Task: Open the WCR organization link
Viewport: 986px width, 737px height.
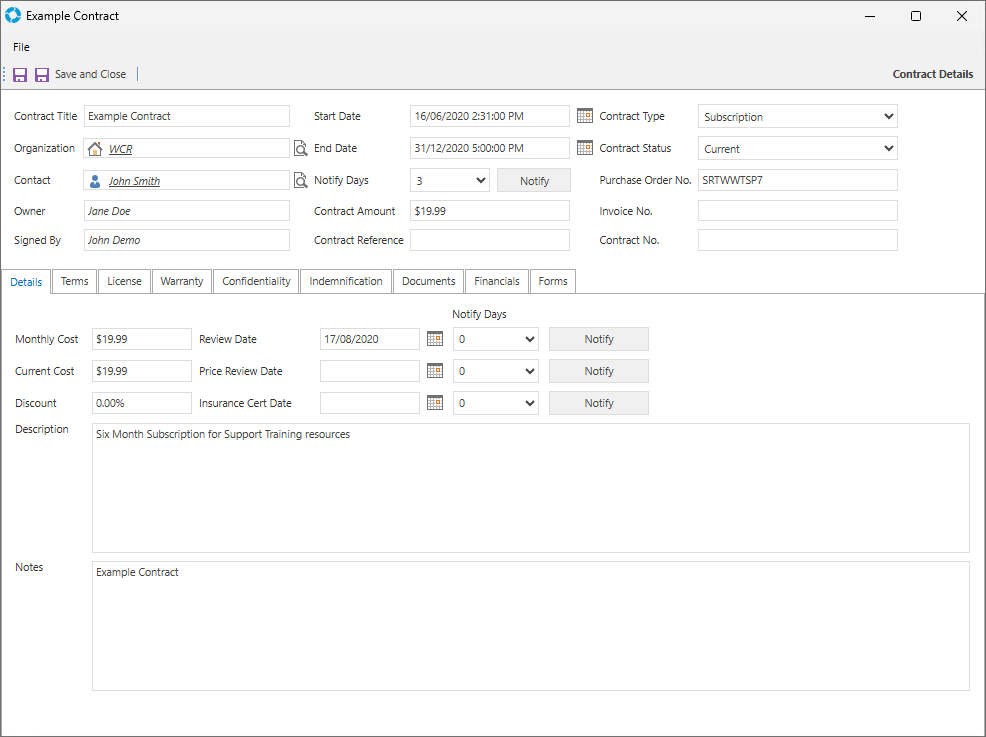Action: click(120, 149)
